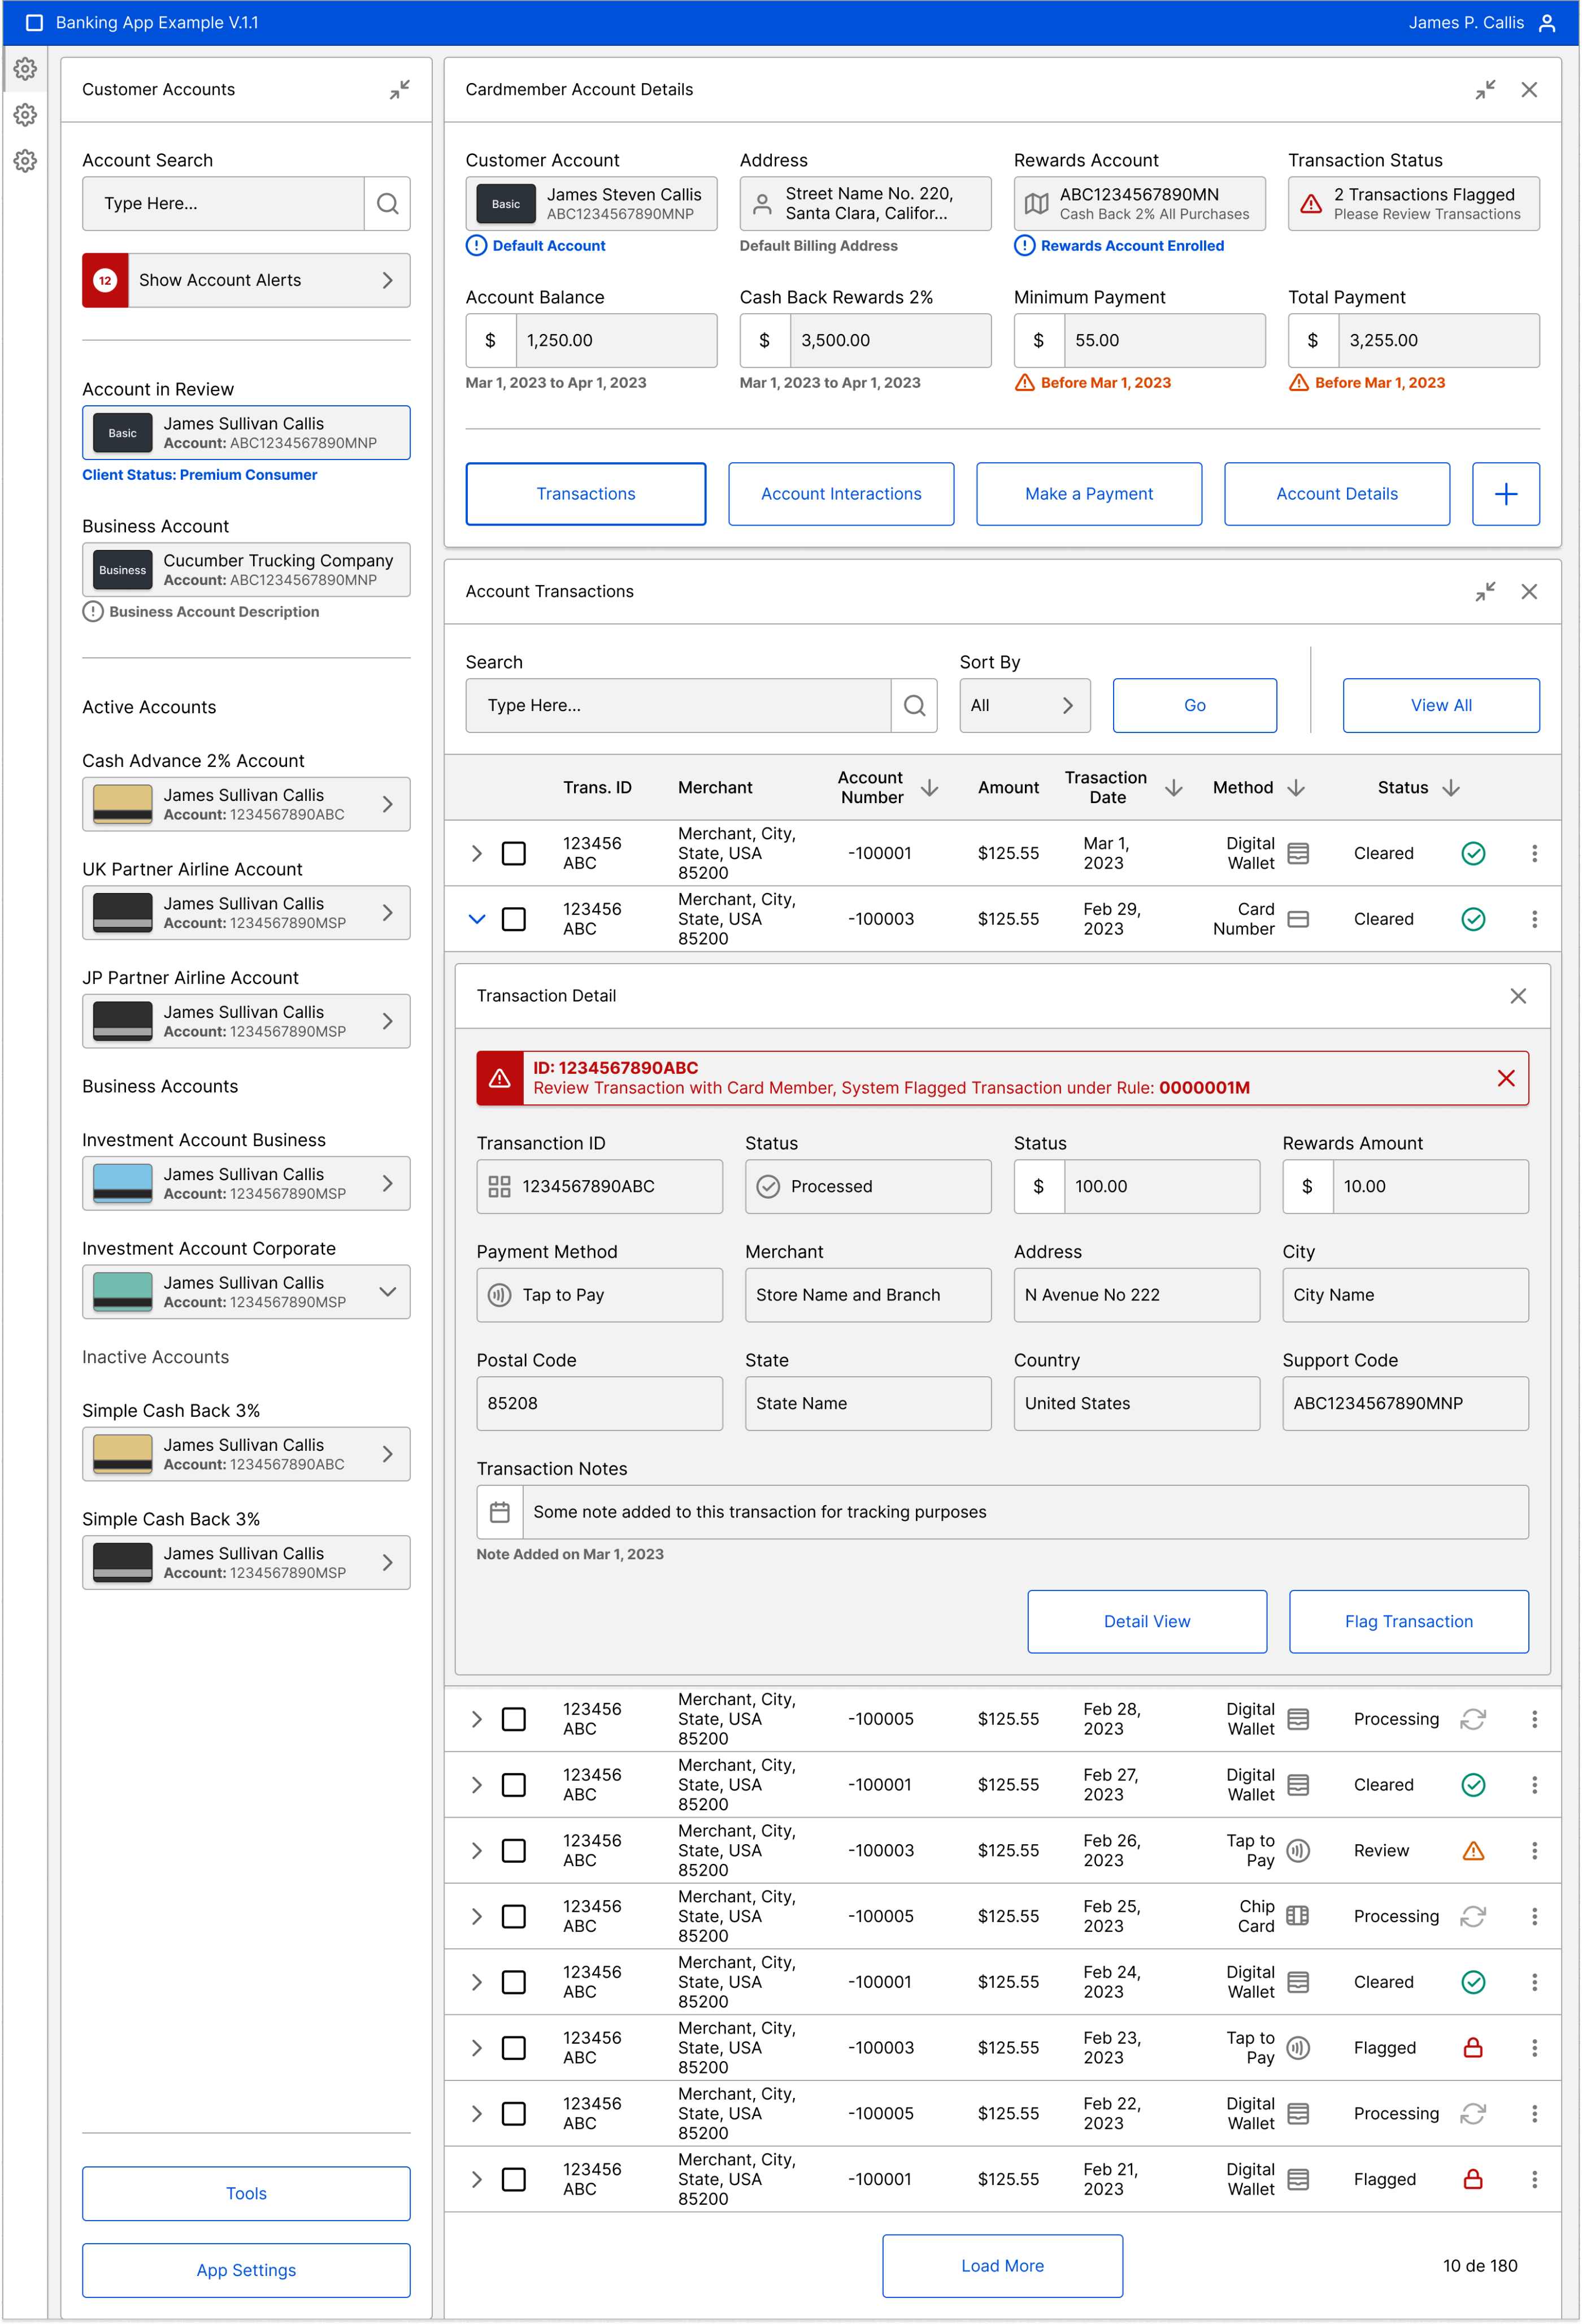Viewport: 1582px width, 2324px height.
Task: Click the Detail View button
Action: click(1147, 1622)
